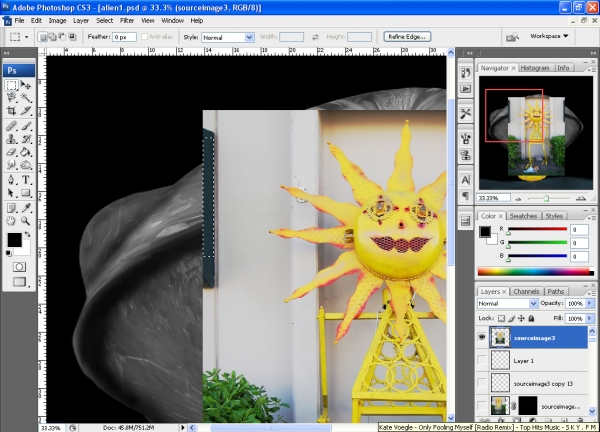The image size is (600, 432).
Task: Open the Actions panel icon
Action: tap(465, 89)
